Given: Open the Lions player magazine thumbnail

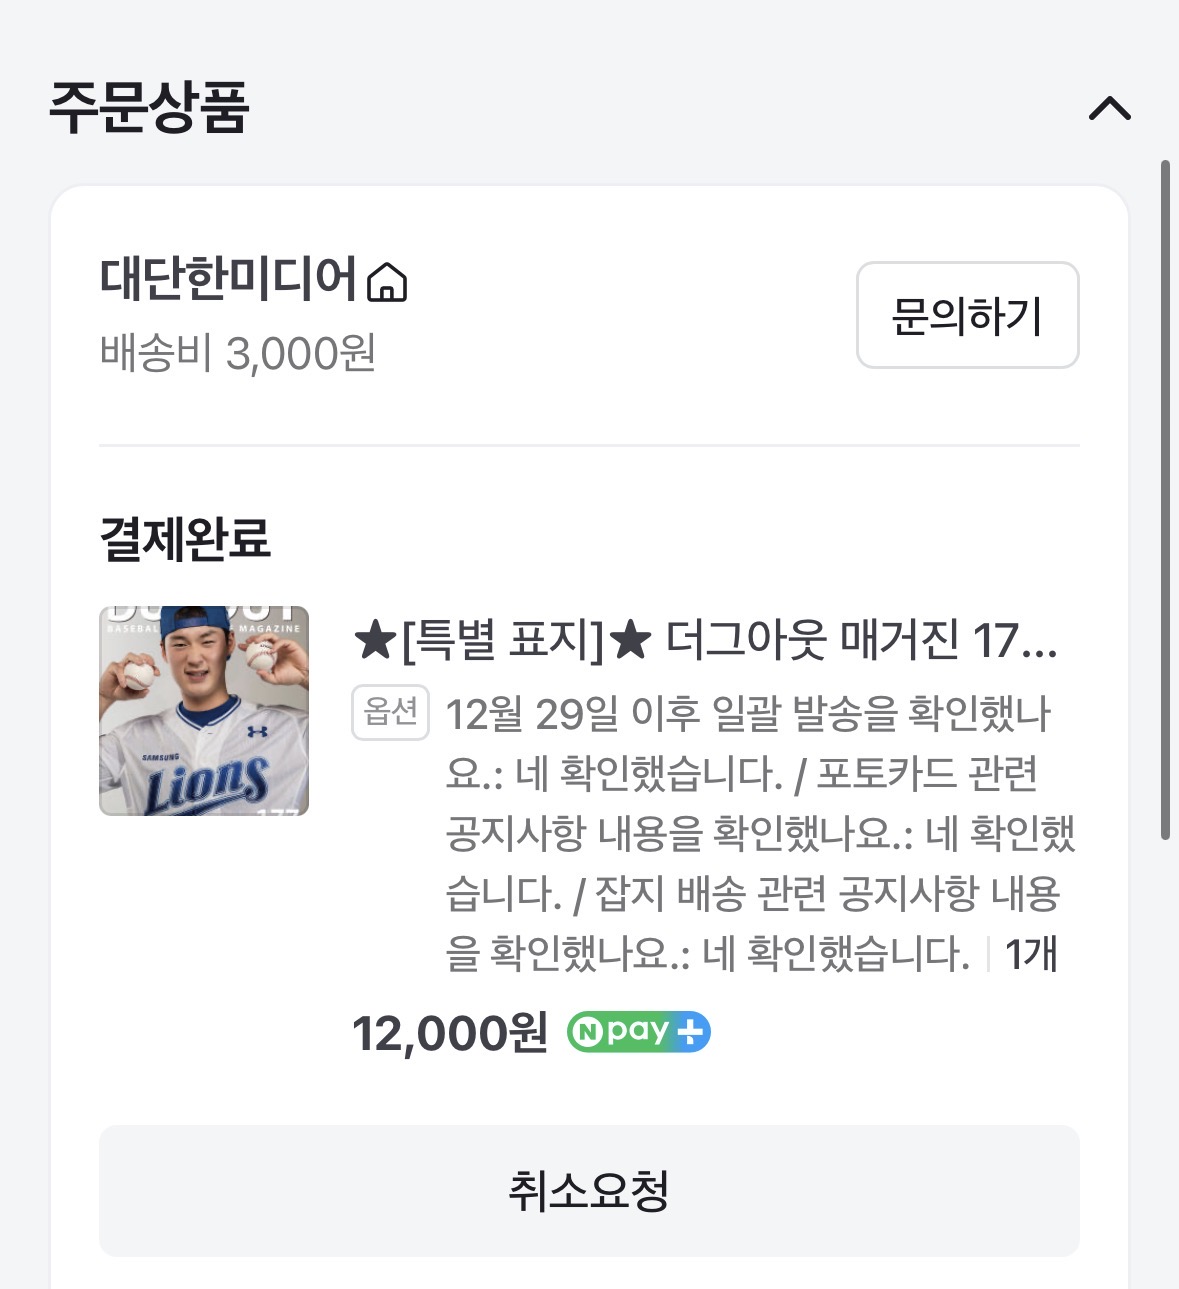Looking at the screenshot, I should point(204,710).
